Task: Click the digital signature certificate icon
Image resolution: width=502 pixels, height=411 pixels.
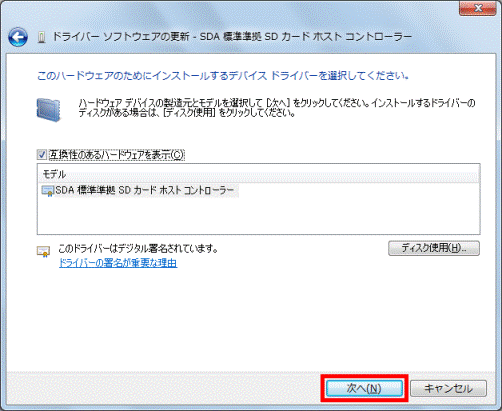Action: (x=43, y=251)
